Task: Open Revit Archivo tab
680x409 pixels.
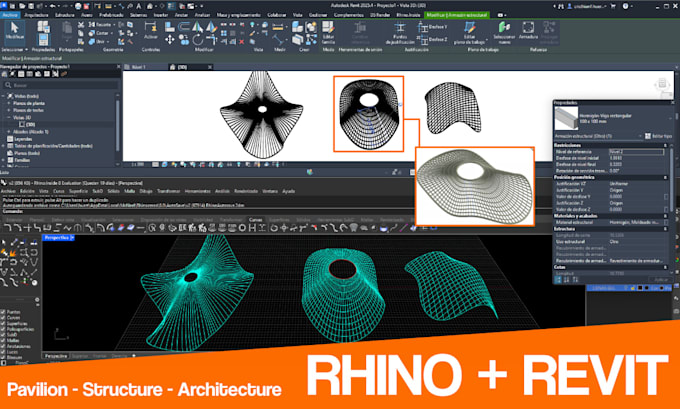Action: pyautogui.click(x=10, y=15)
